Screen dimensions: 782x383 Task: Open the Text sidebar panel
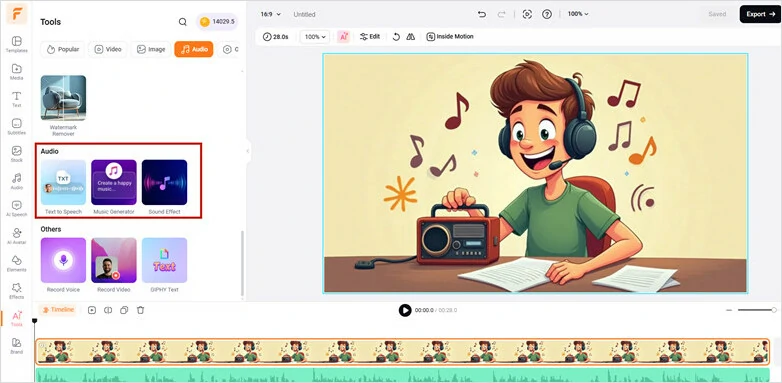(x=16, y=99)
